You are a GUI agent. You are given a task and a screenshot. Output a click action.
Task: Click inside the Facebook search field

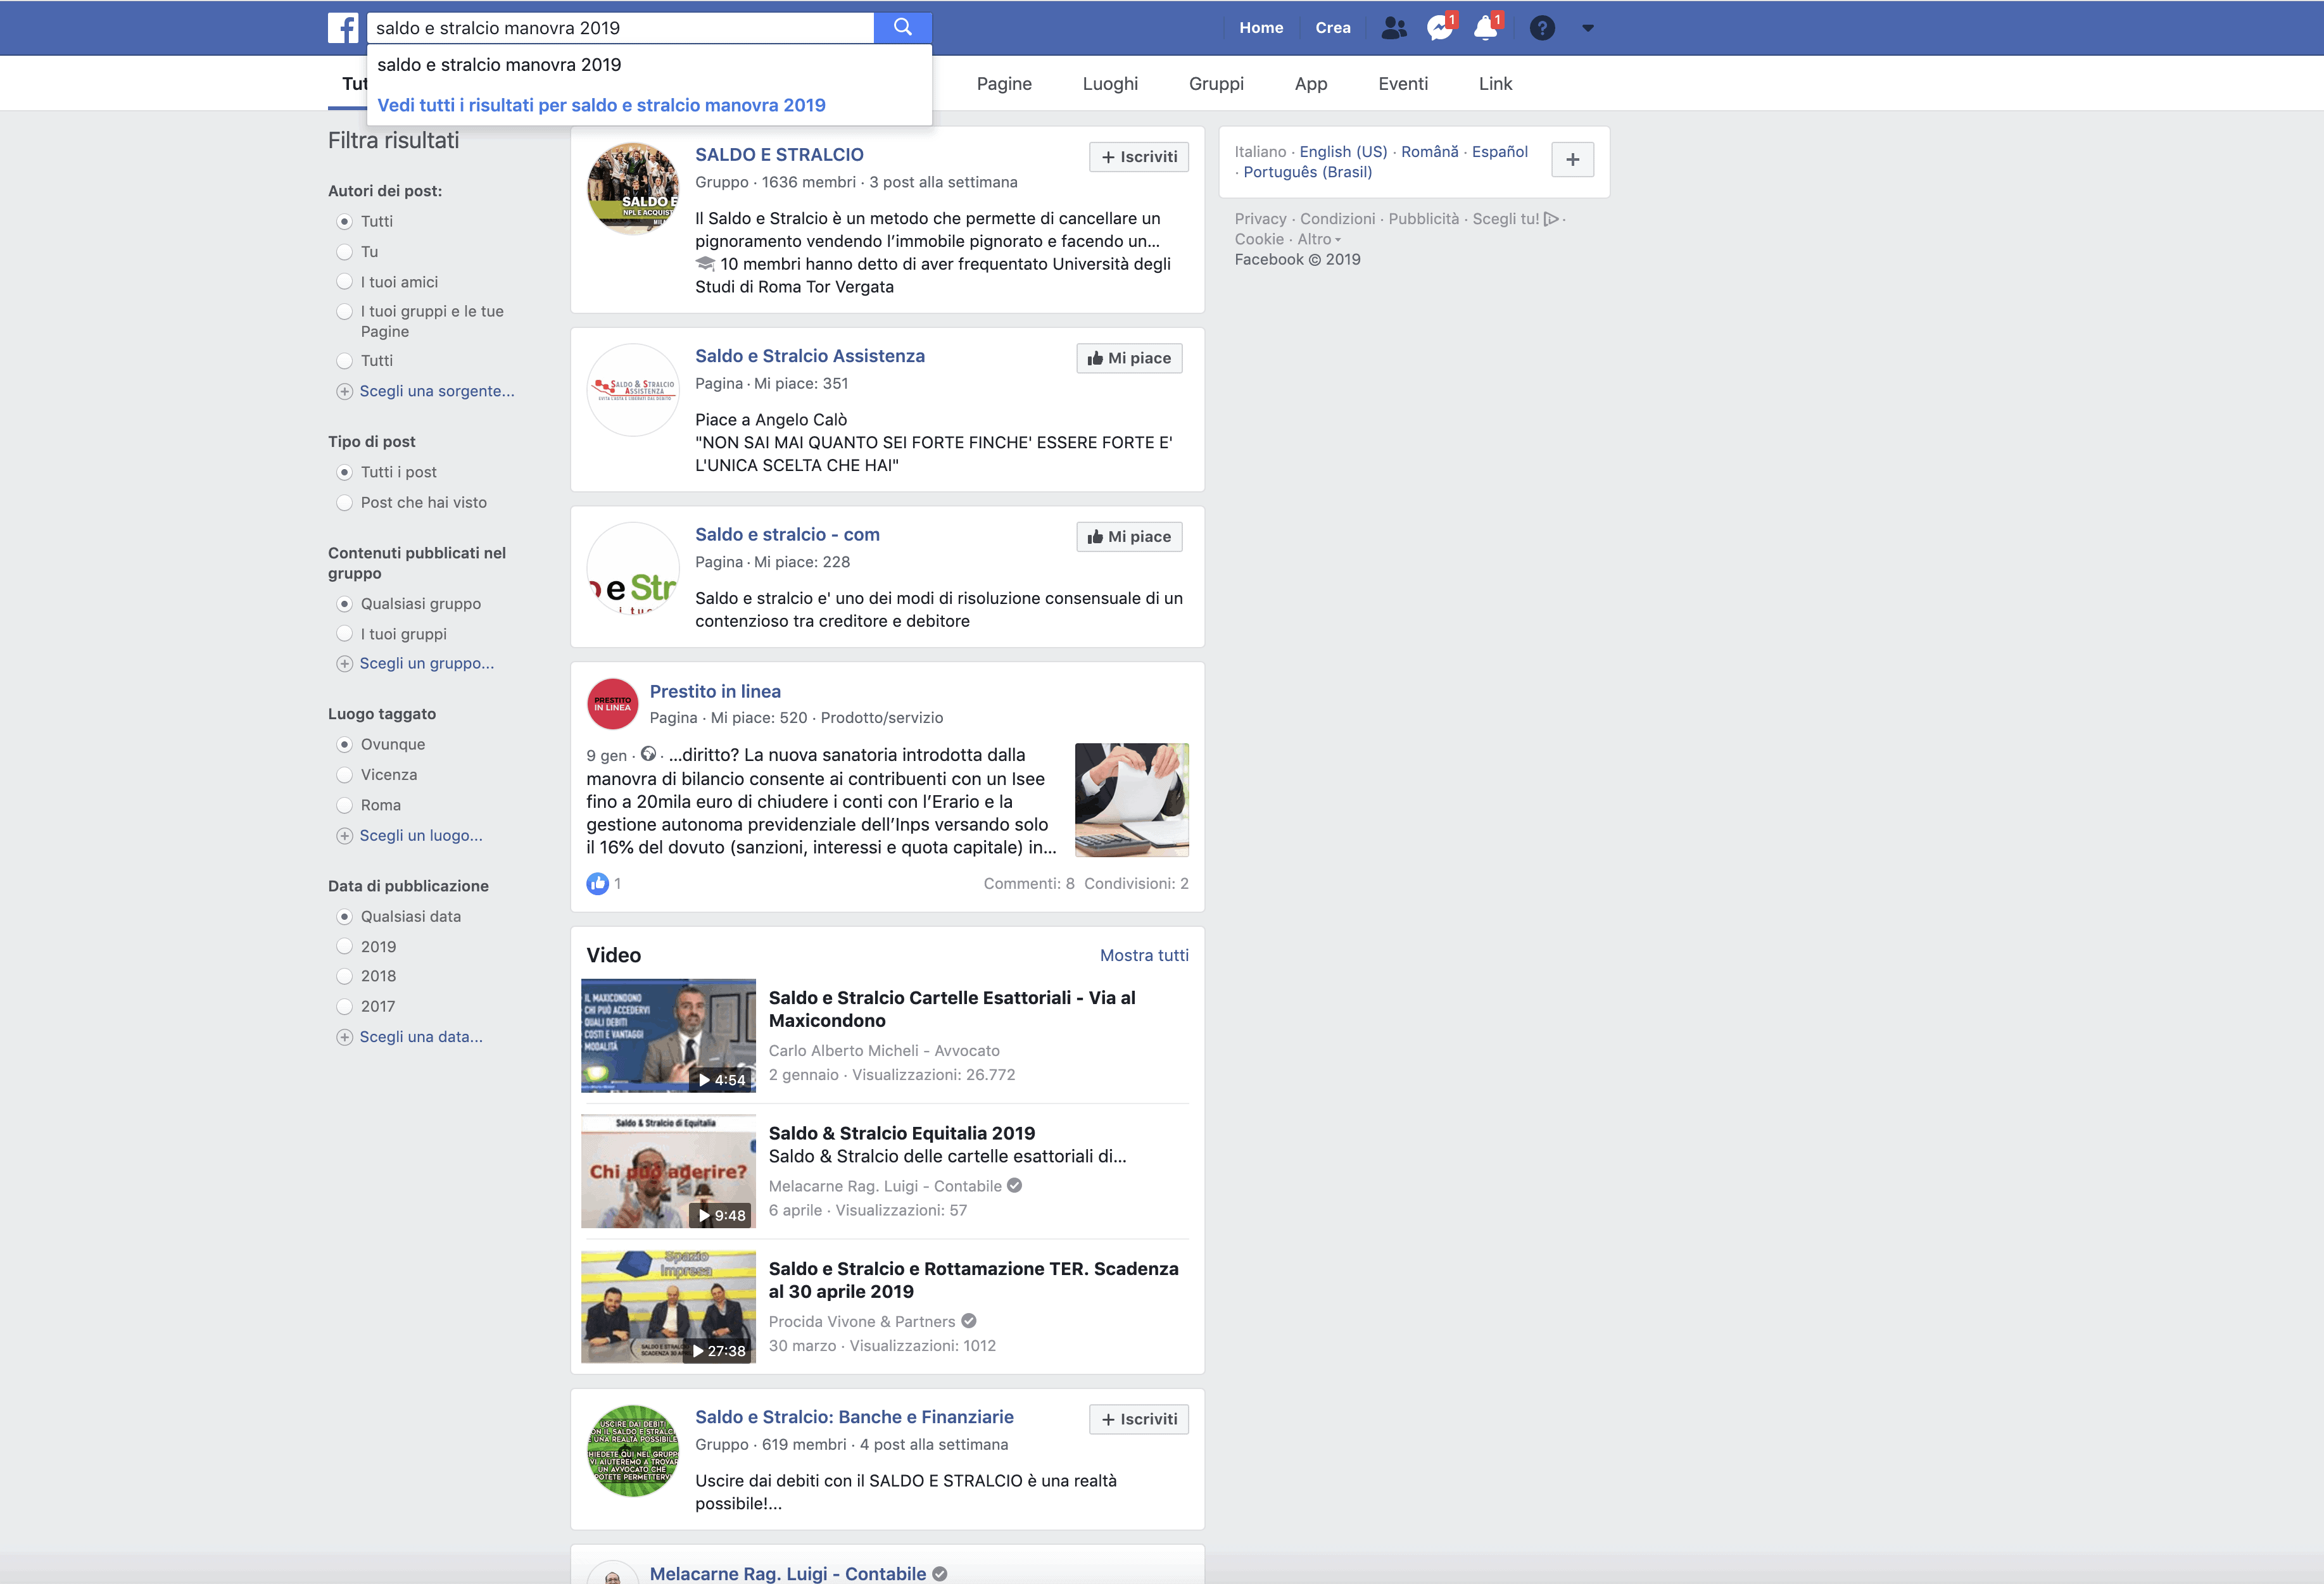[620, 28]
